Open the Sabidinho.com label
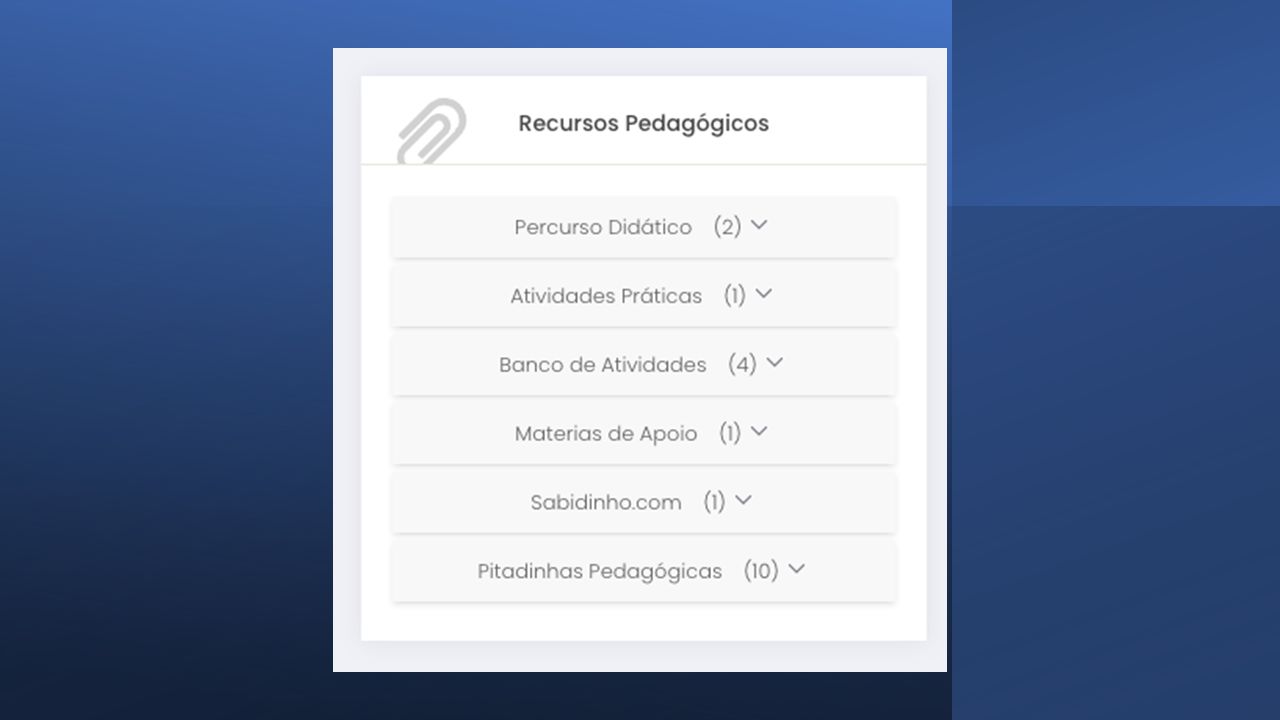Viewport: 1280px width, 720px height. coord(606,502)
